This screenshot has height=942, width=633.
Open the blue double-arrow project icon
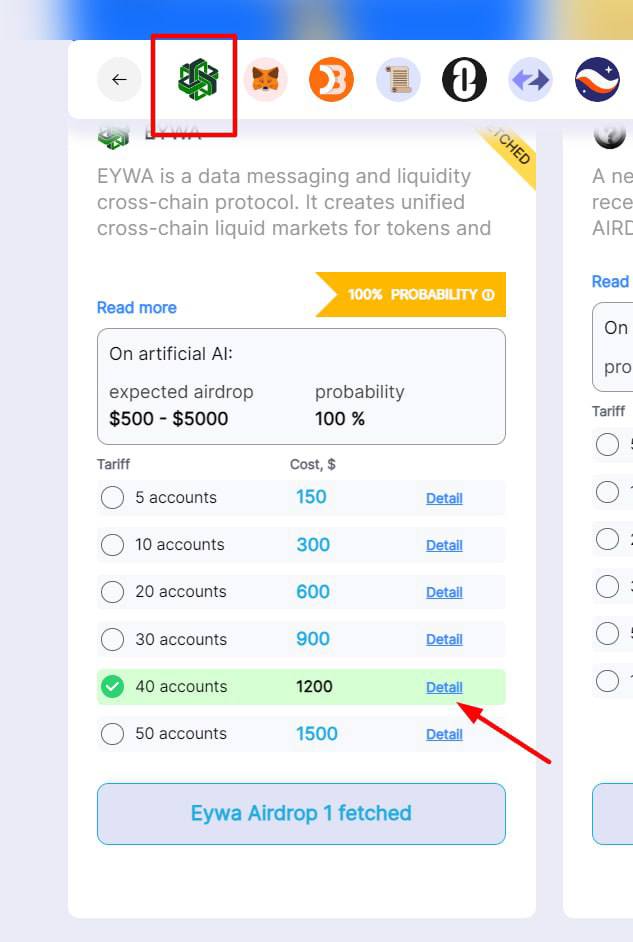click(530, 79)
